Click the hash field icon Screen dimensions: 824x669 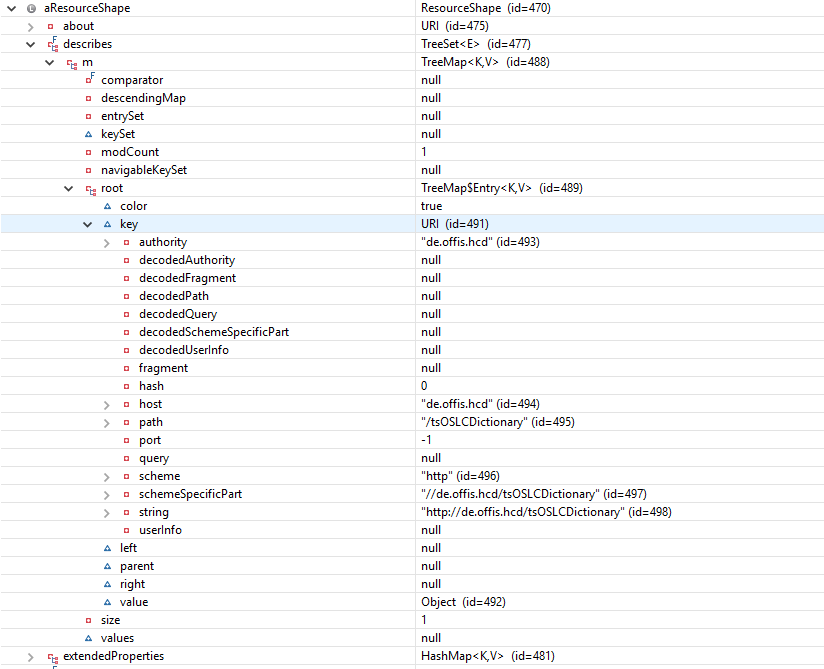(126, 386)
